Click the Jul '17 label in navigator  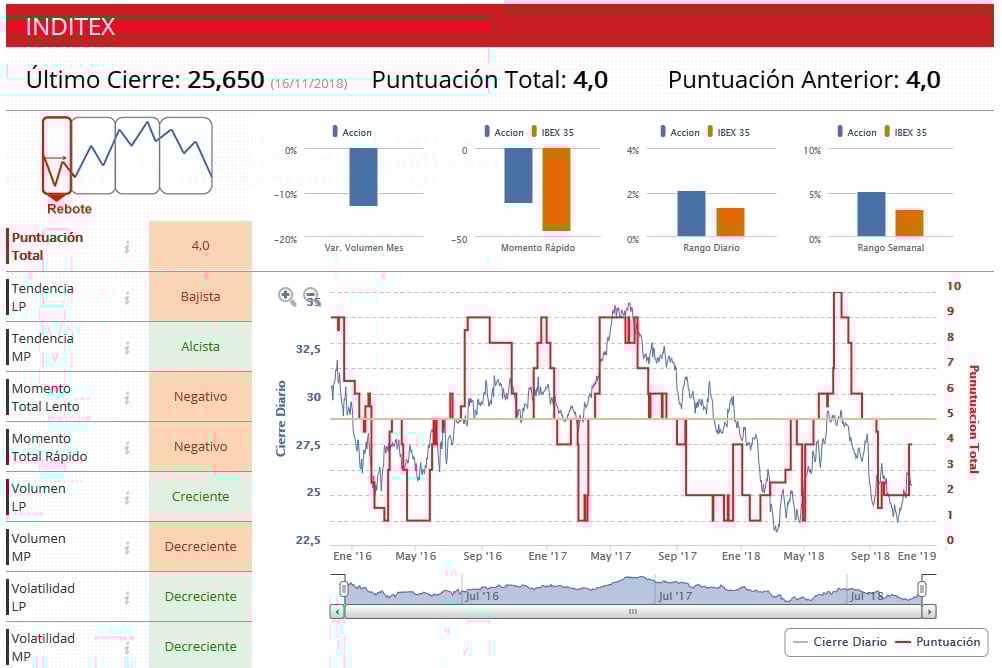tap(675, 596)
